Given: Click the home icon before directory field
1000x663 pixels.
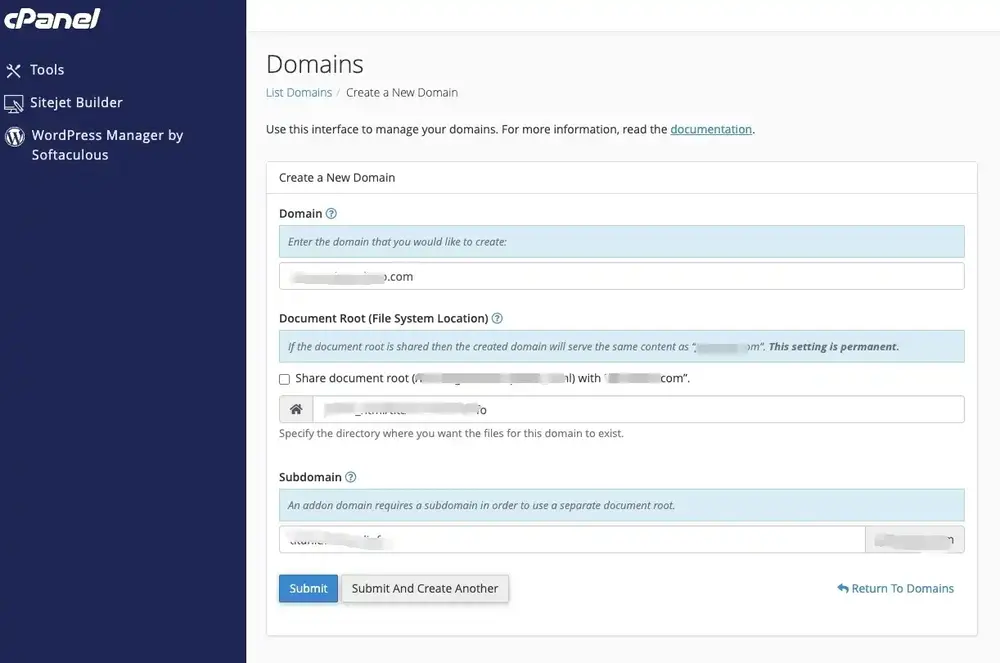Looking at the screenshot, I should point(296,409).
